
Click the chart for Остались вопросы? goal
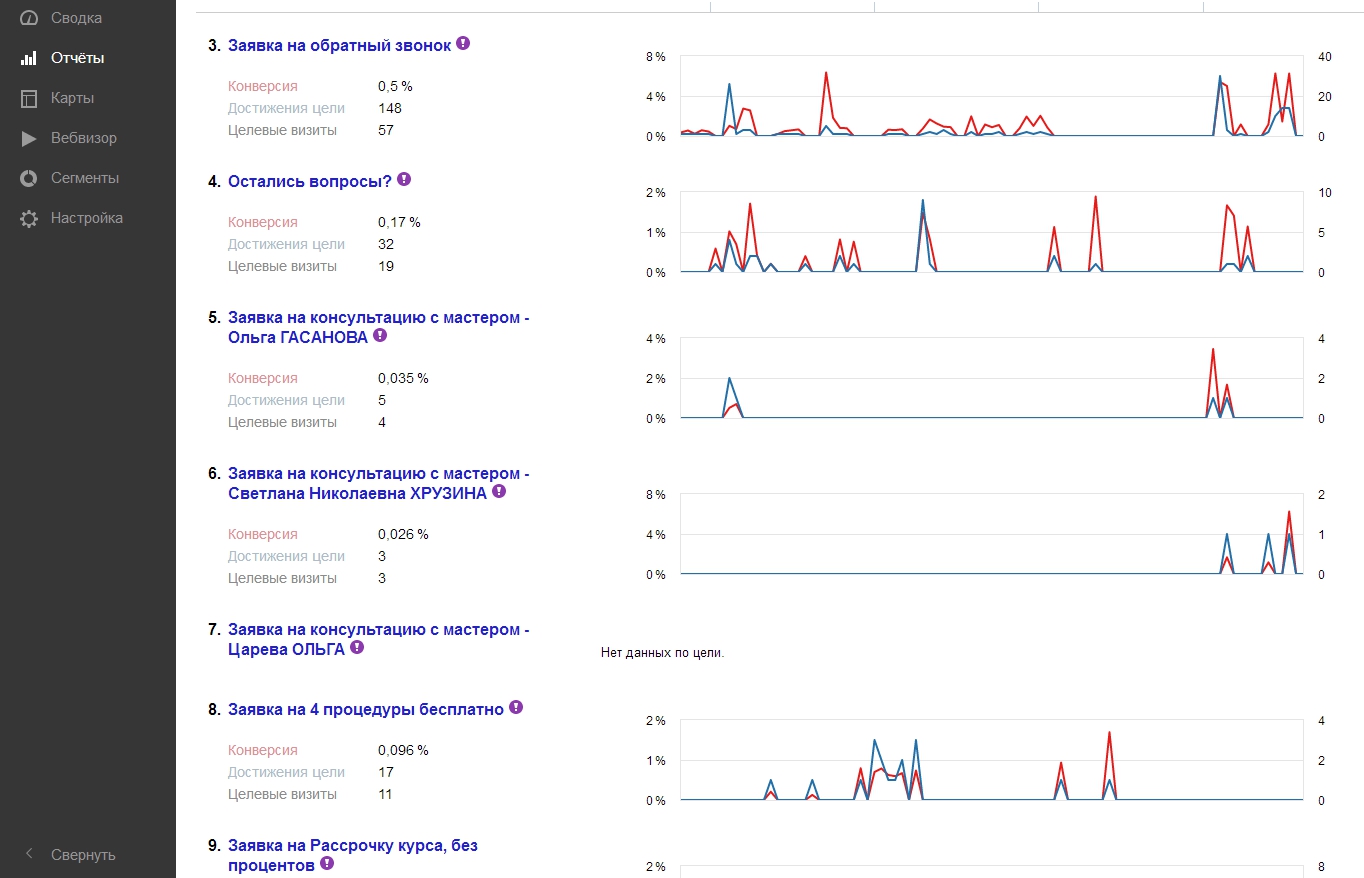(x=990, y=232)
